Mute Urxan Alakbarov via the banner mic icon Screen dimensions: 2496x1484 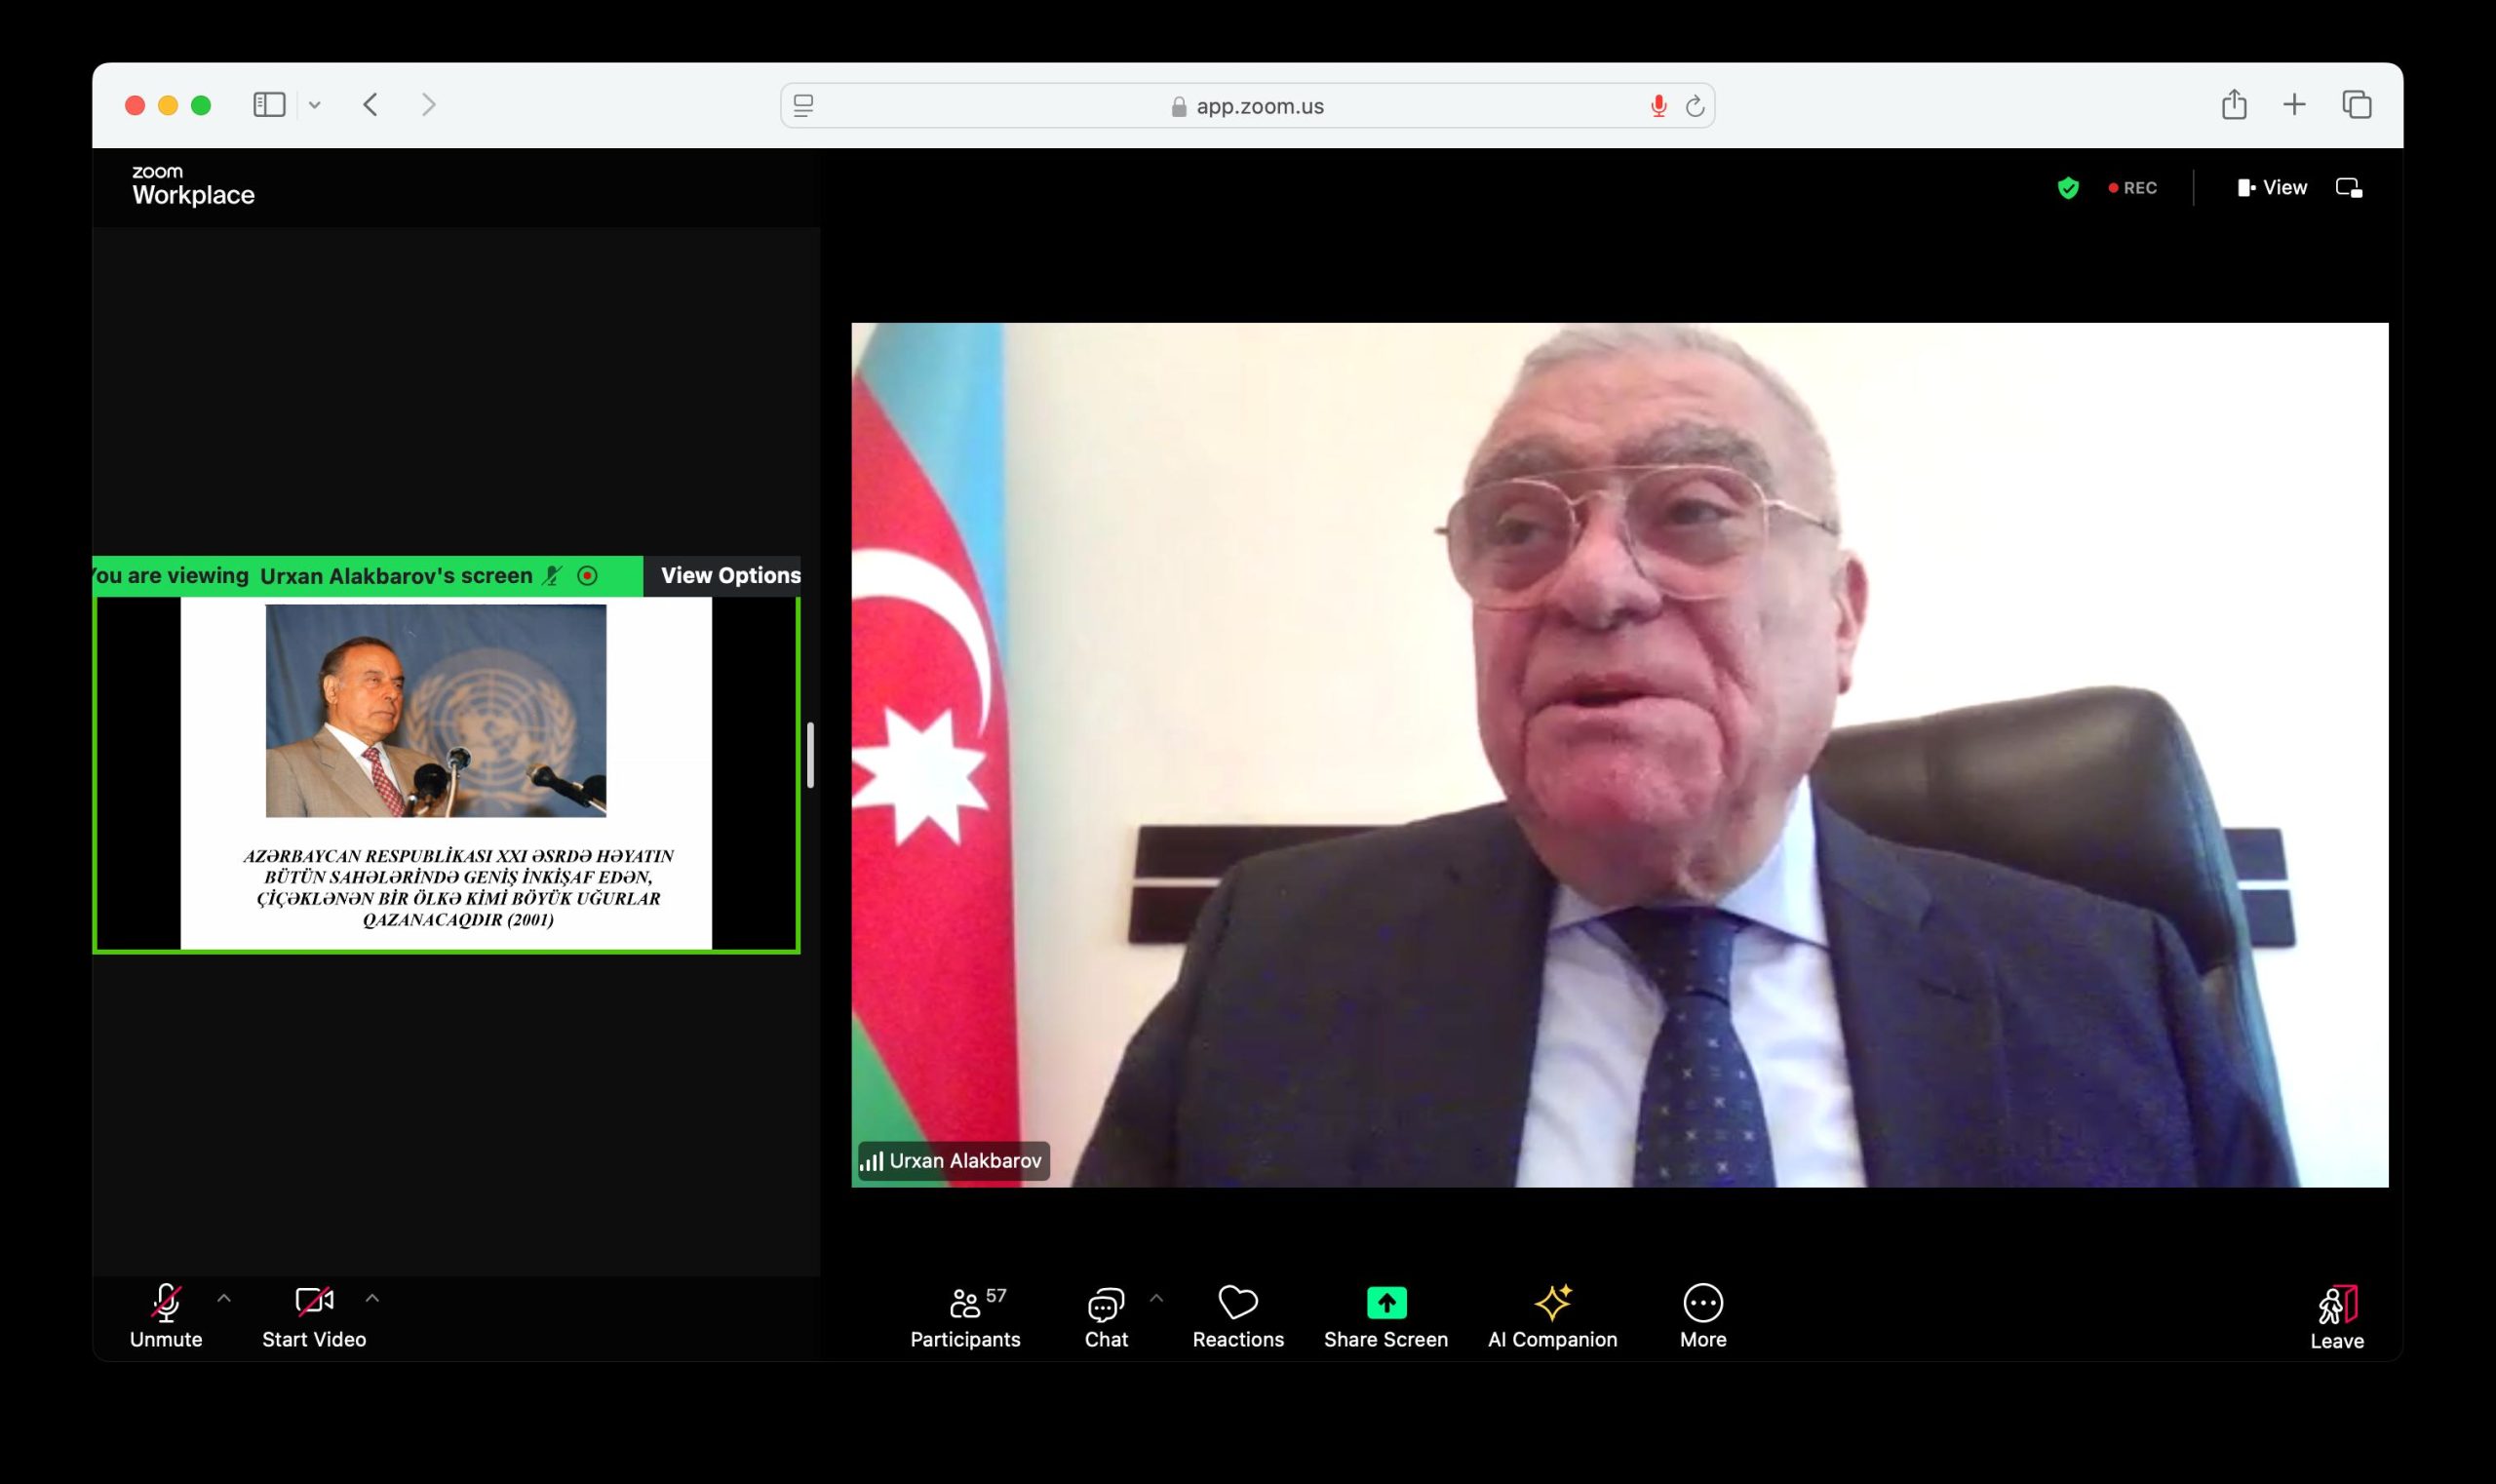point(551,575)
